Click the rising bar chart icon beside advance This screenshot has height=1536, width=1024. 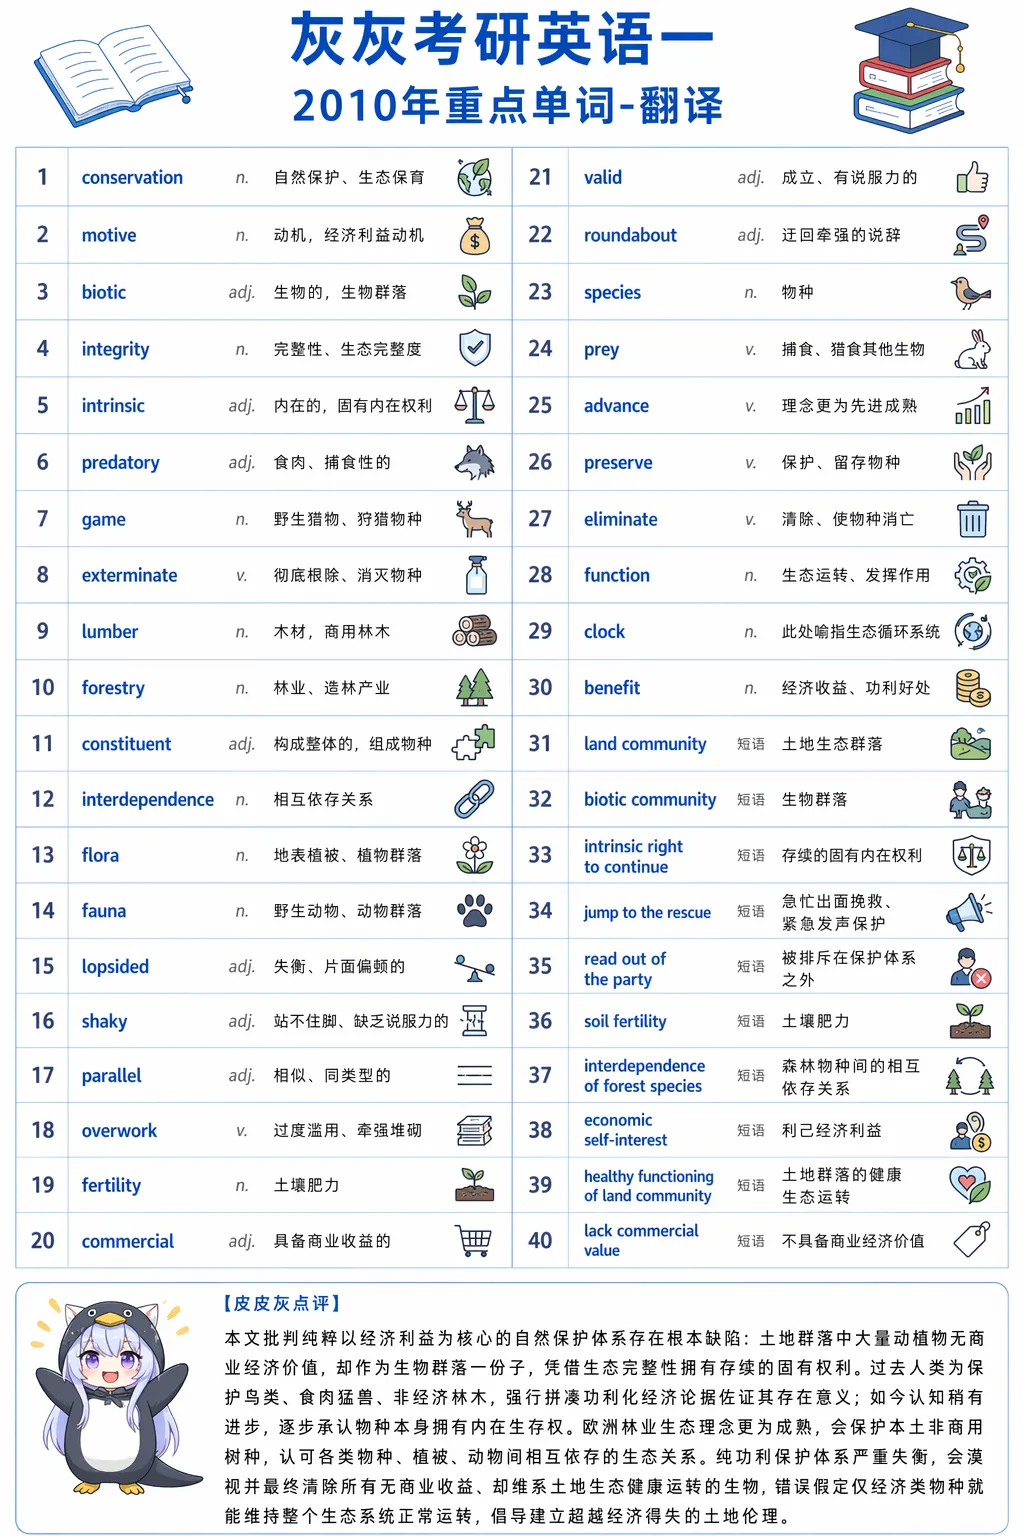[x=972, y=405]
